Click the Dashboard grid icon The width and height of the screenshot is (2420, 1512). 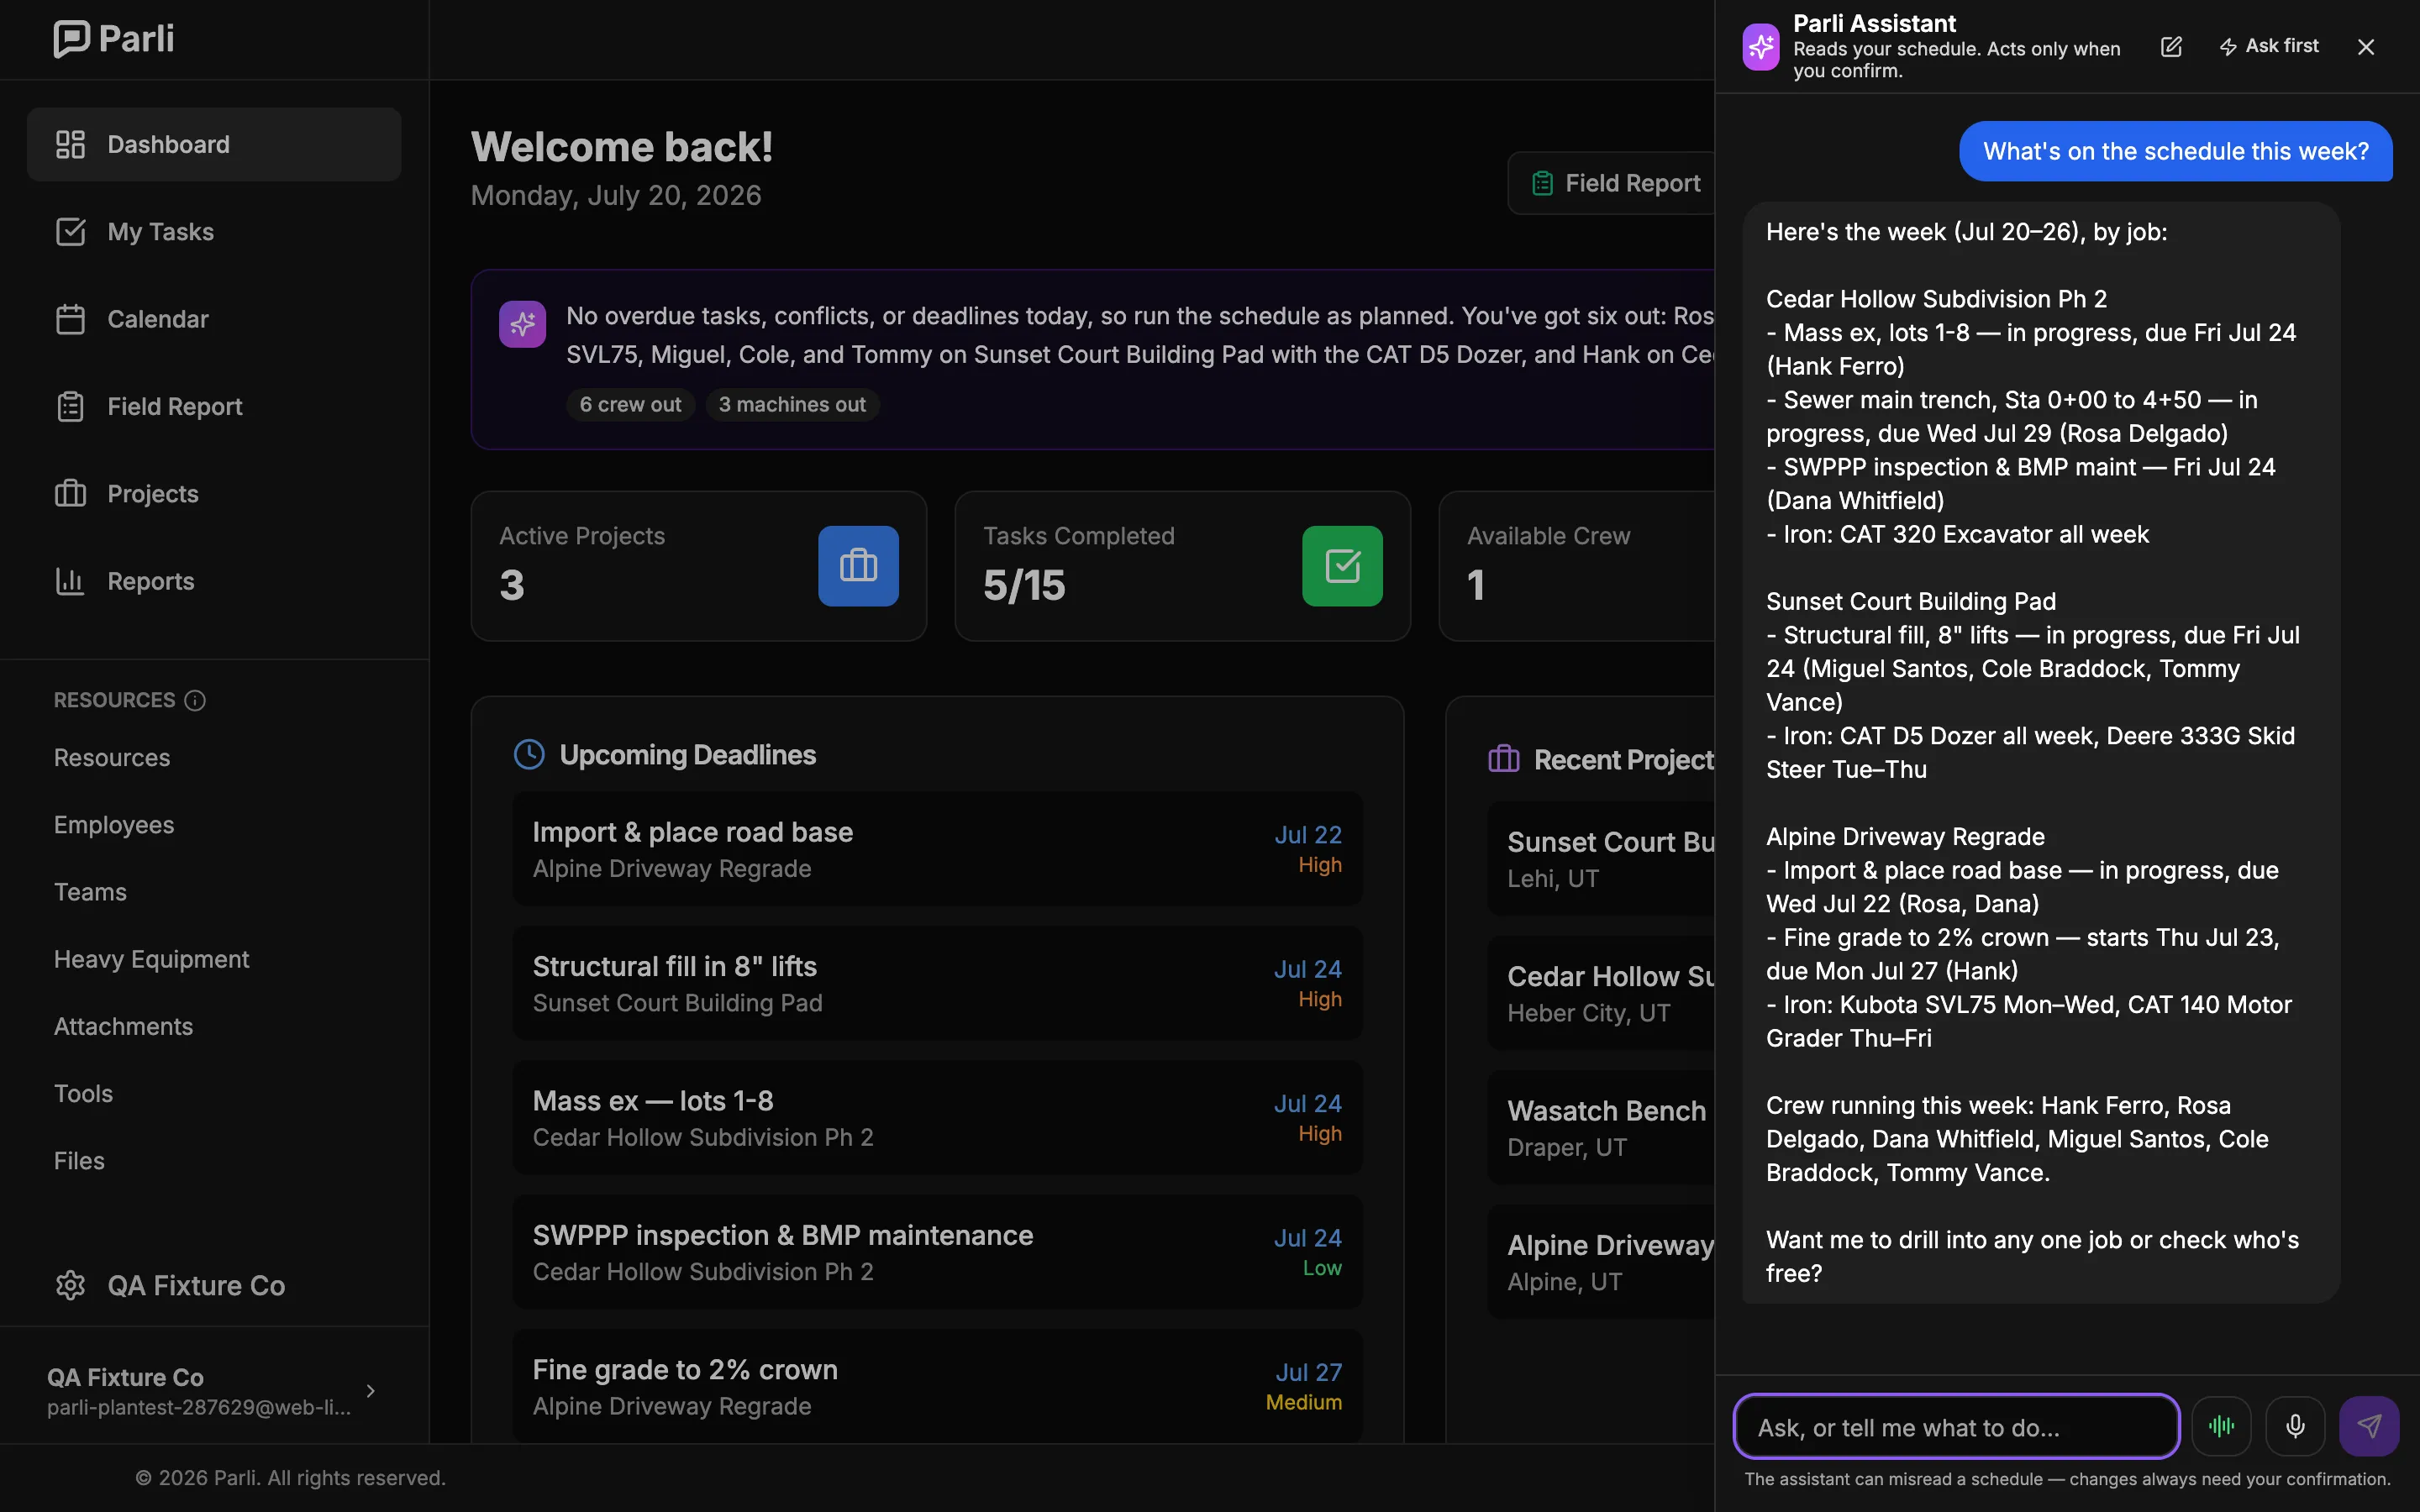(70, 144)
